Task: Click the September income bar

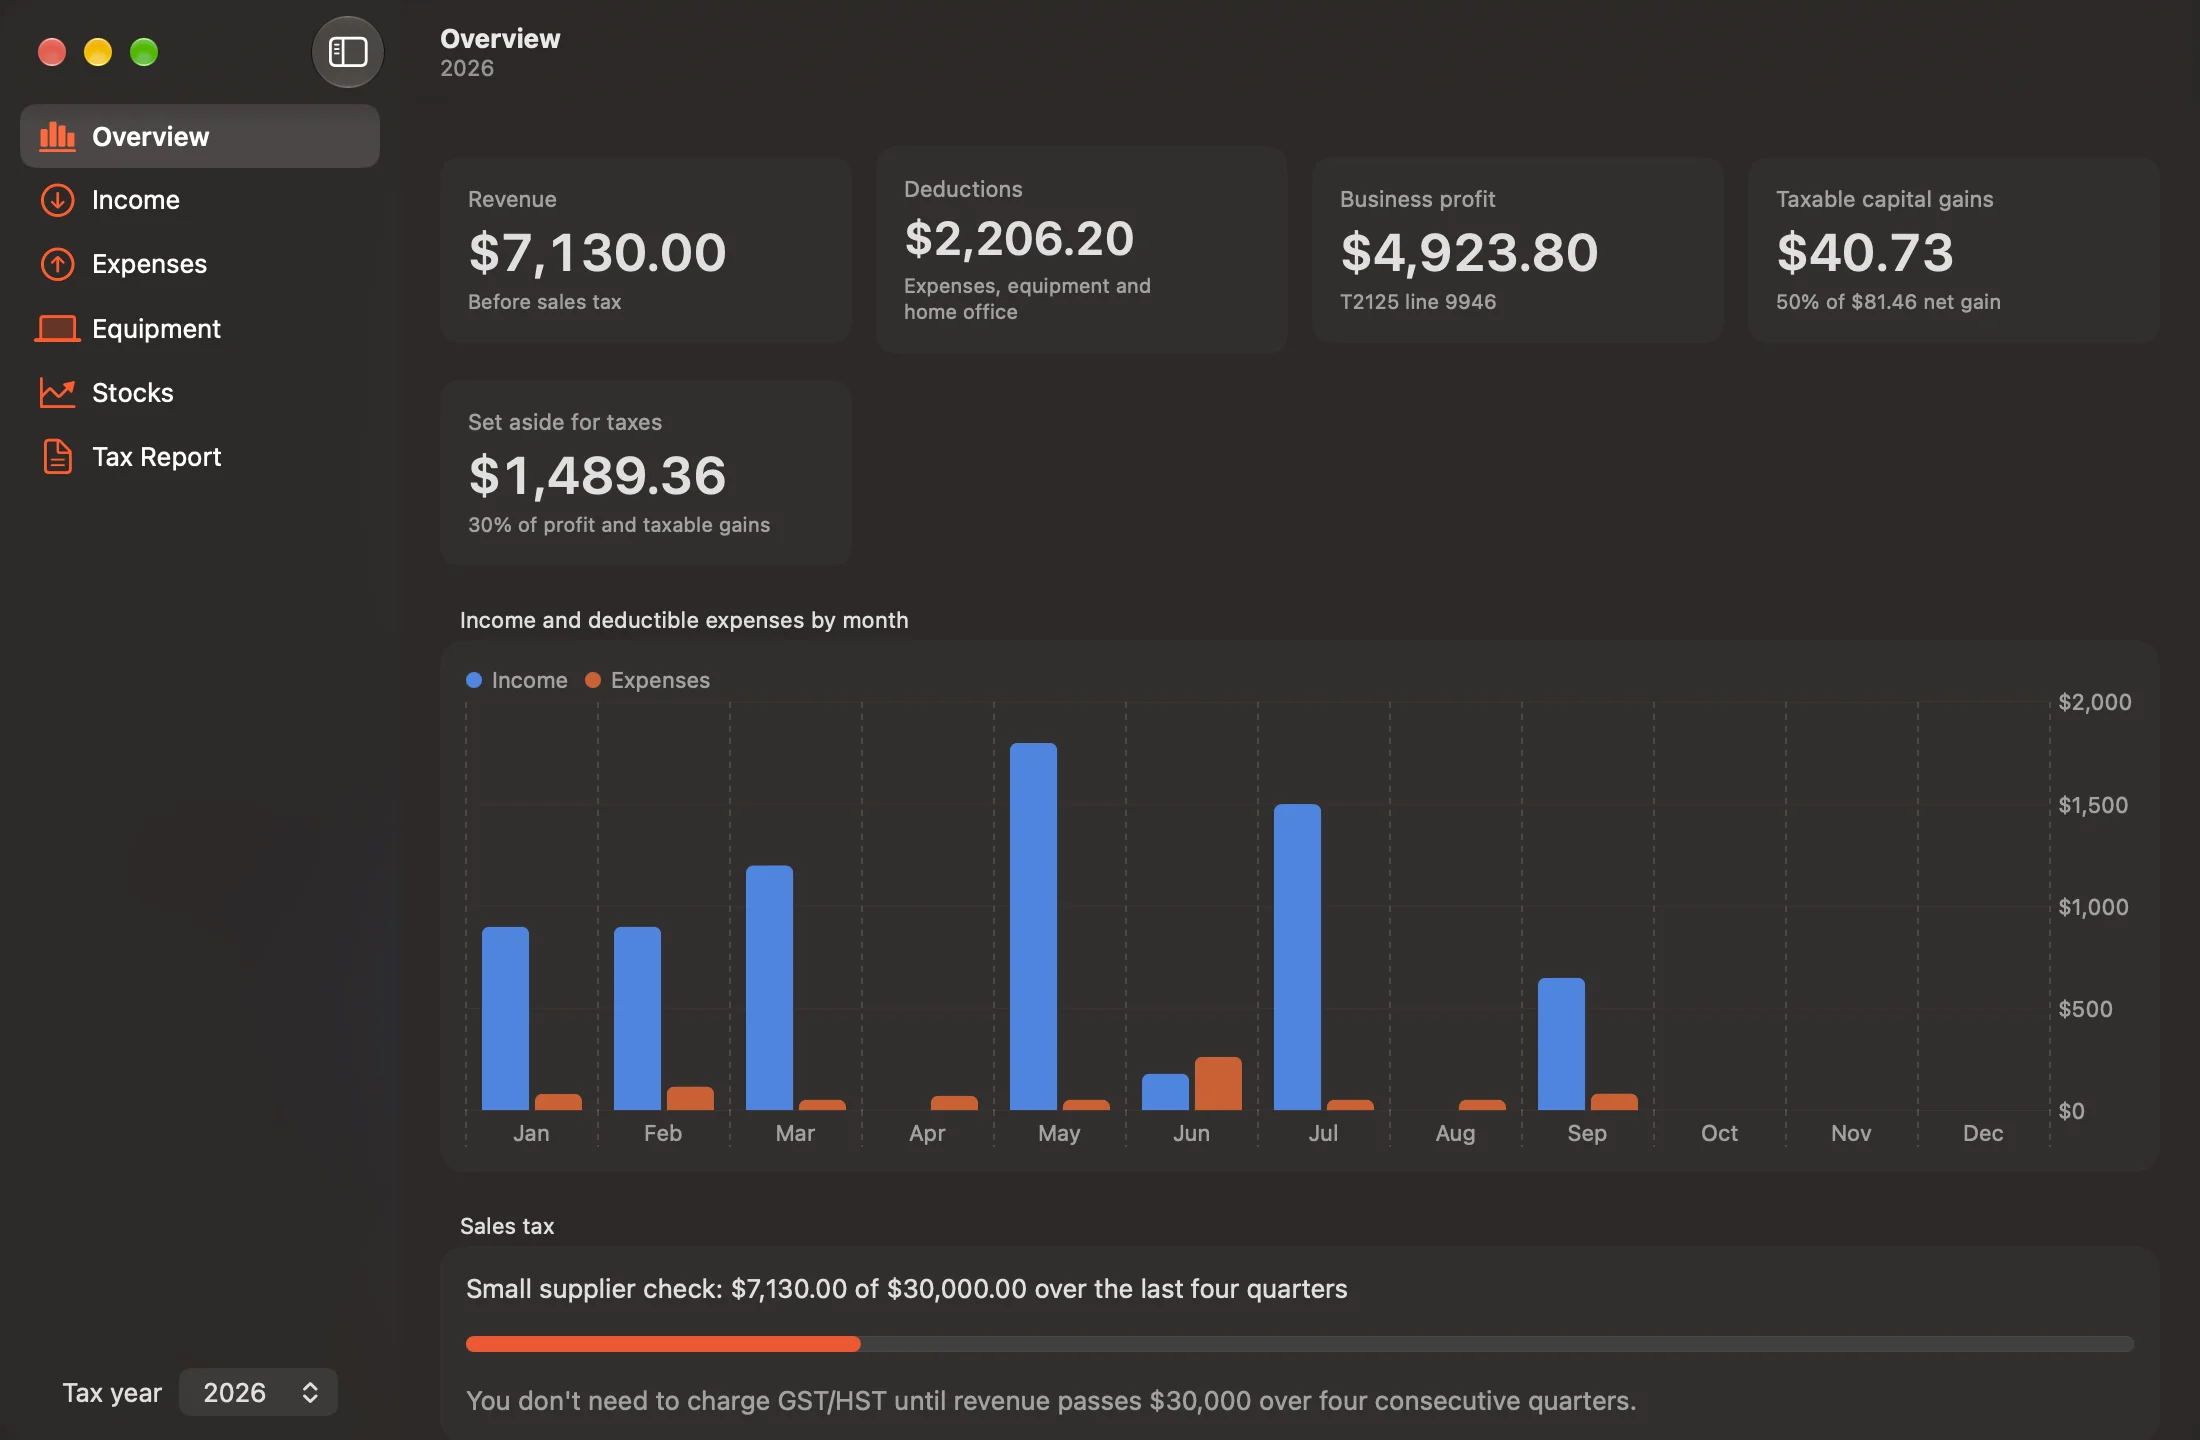Action: pyautogui.click(x=1561, y=1044)
